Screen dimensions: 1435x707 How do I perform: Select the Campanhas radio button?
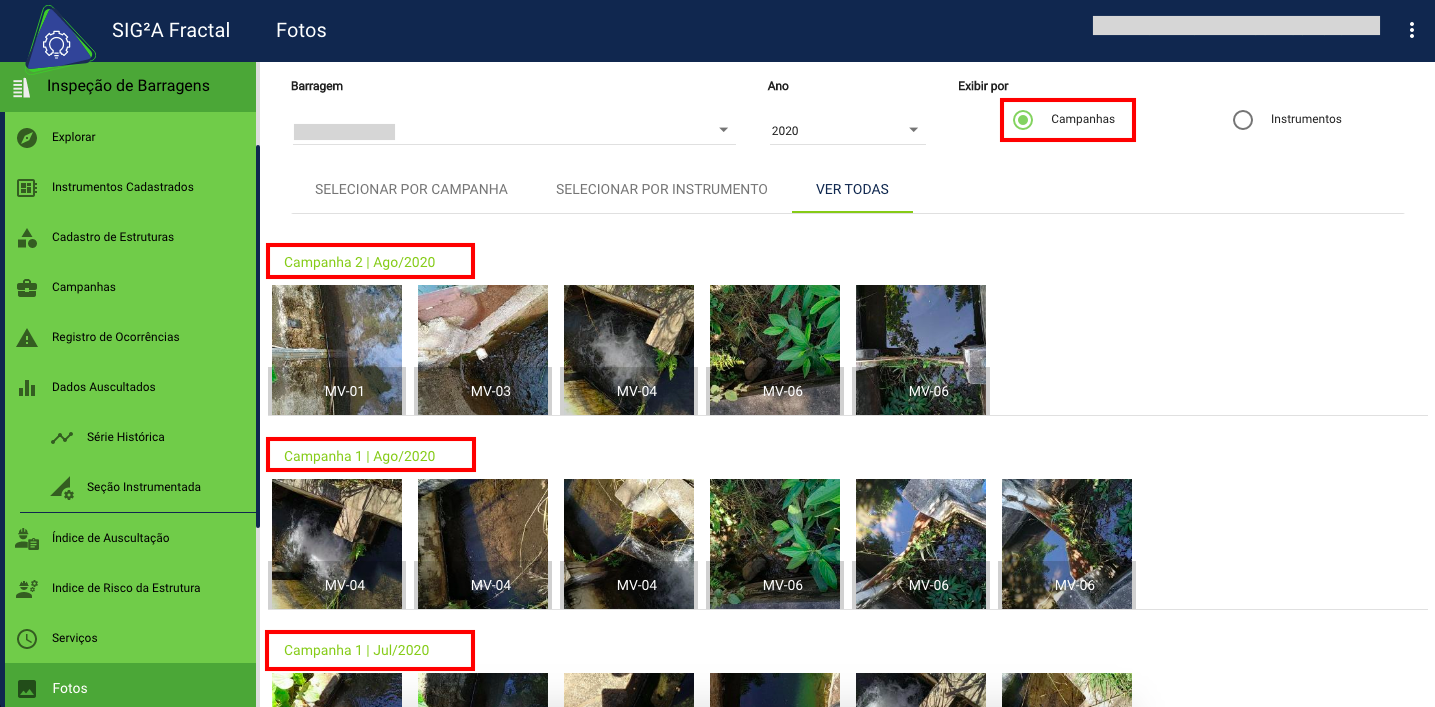click(1022, 120)
